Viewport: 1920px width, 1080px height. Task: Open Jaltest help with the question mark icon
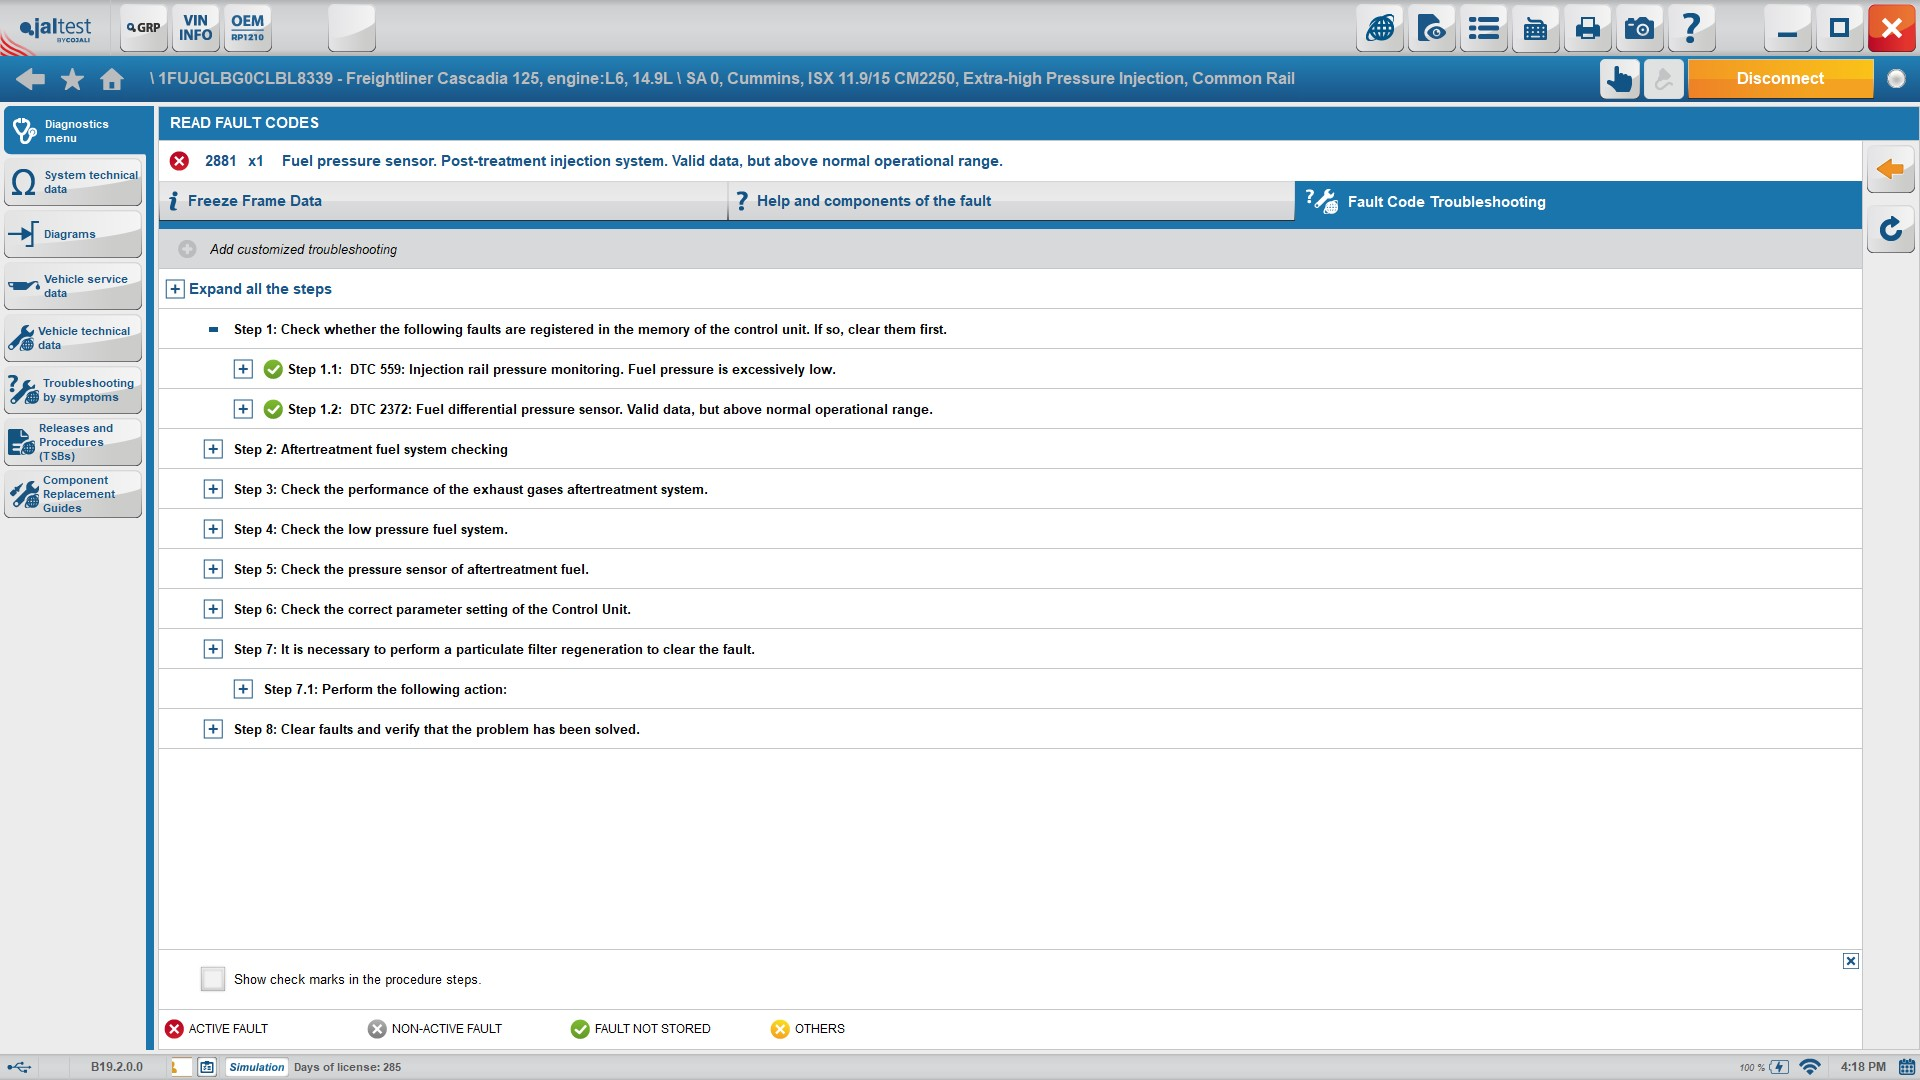(x=1691, y=28)
